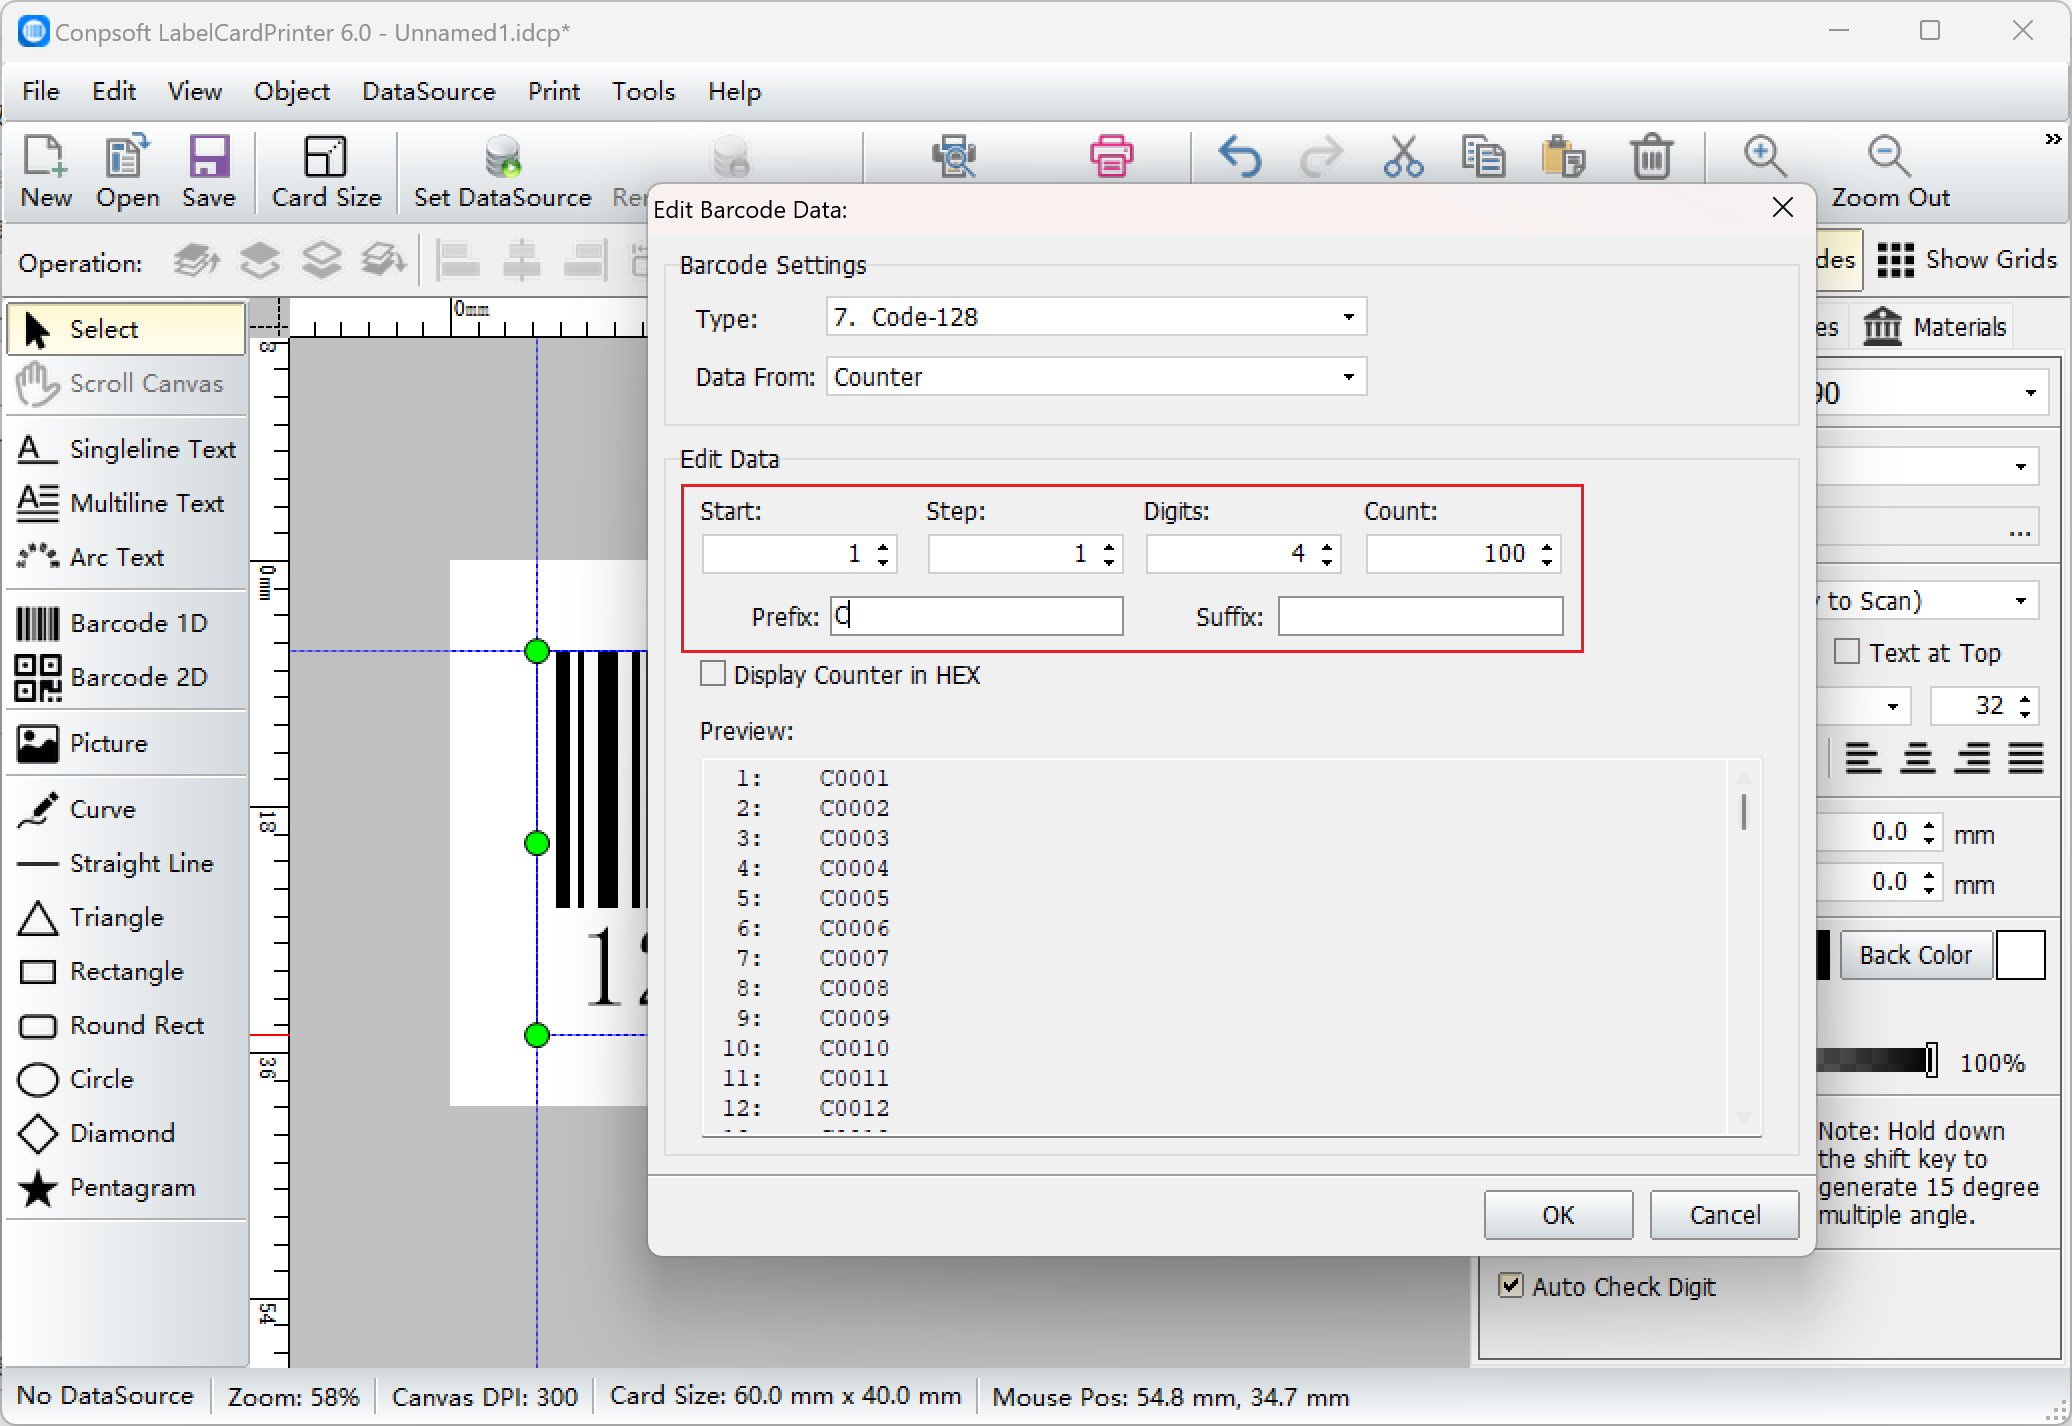This screenshot has width=2072, height=1426.
Task: Select the Pentagram shape tool
Action: coord(126,1187)
